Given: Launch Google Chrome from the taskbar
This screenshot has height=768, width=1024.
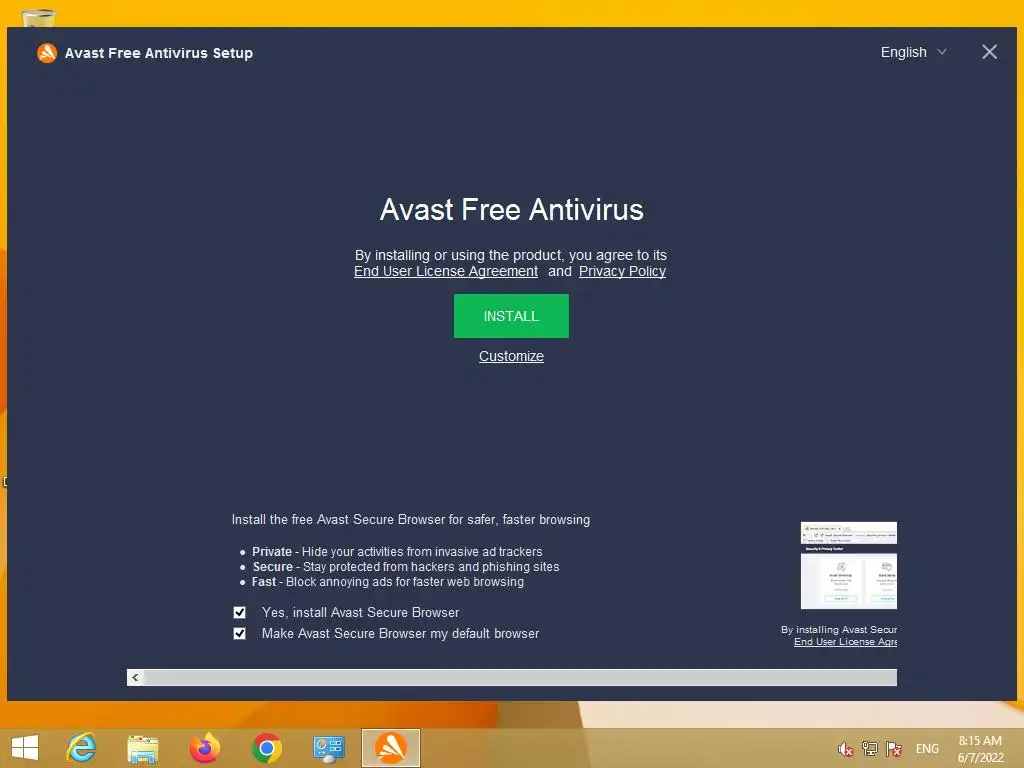Looking at the screenshot, I should click(x=266, y=748).
